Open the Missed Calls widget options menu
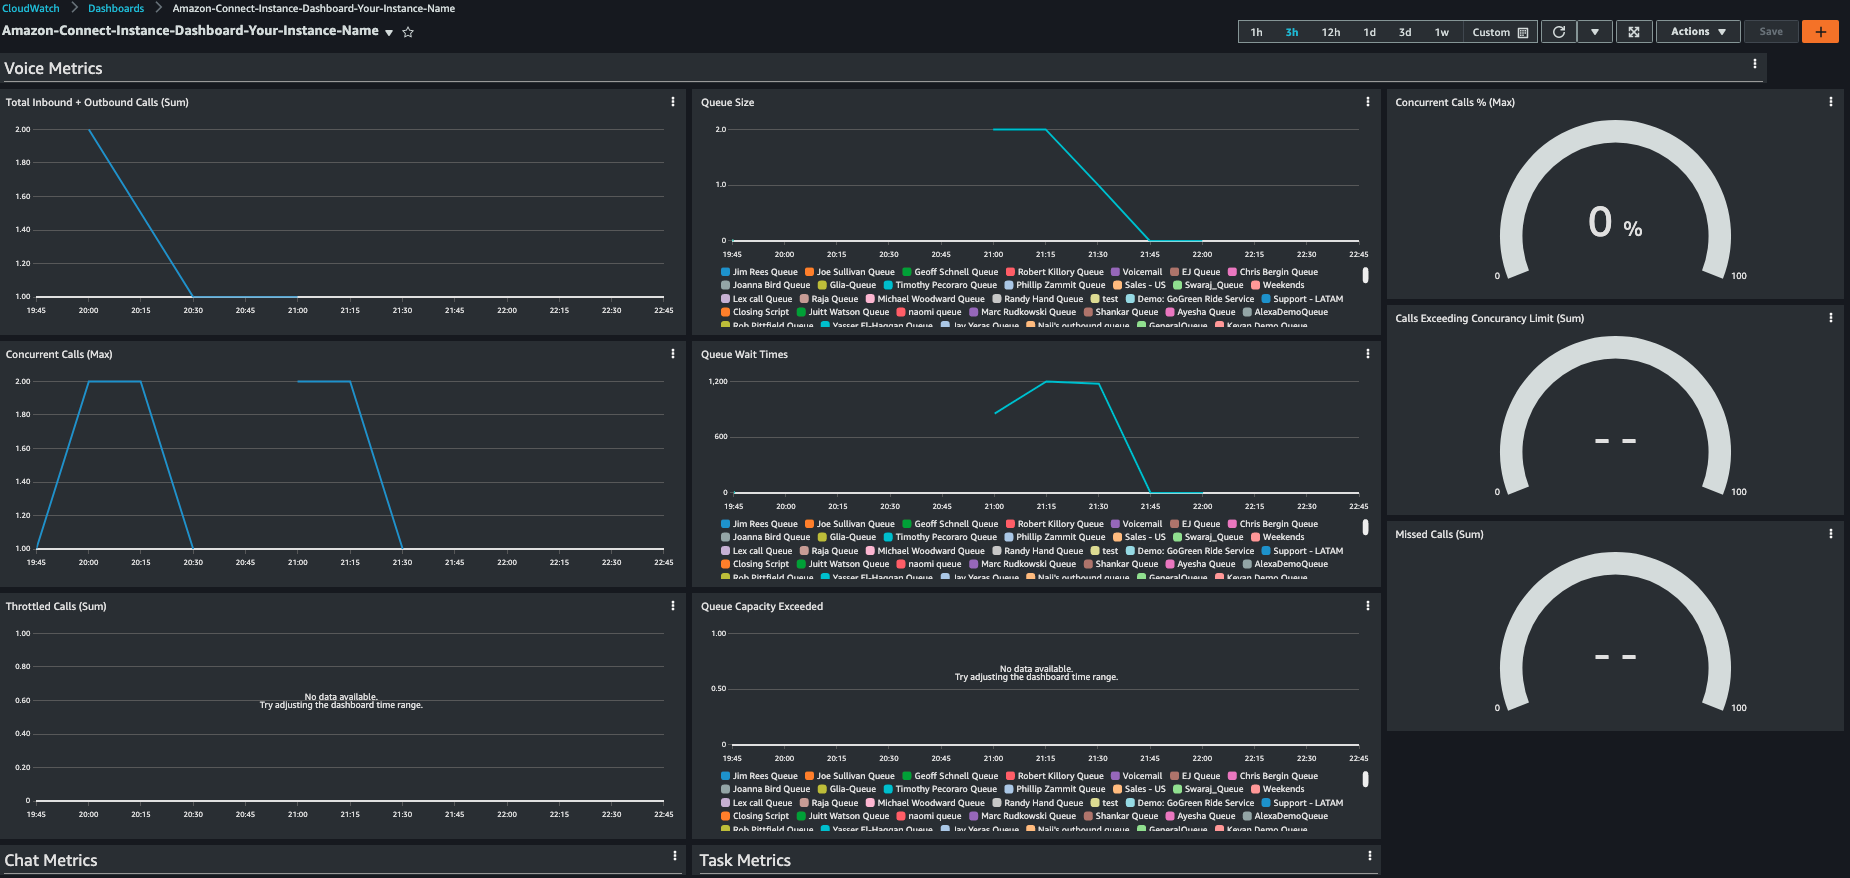The image size is (1850, 878). click(1830, 534)
